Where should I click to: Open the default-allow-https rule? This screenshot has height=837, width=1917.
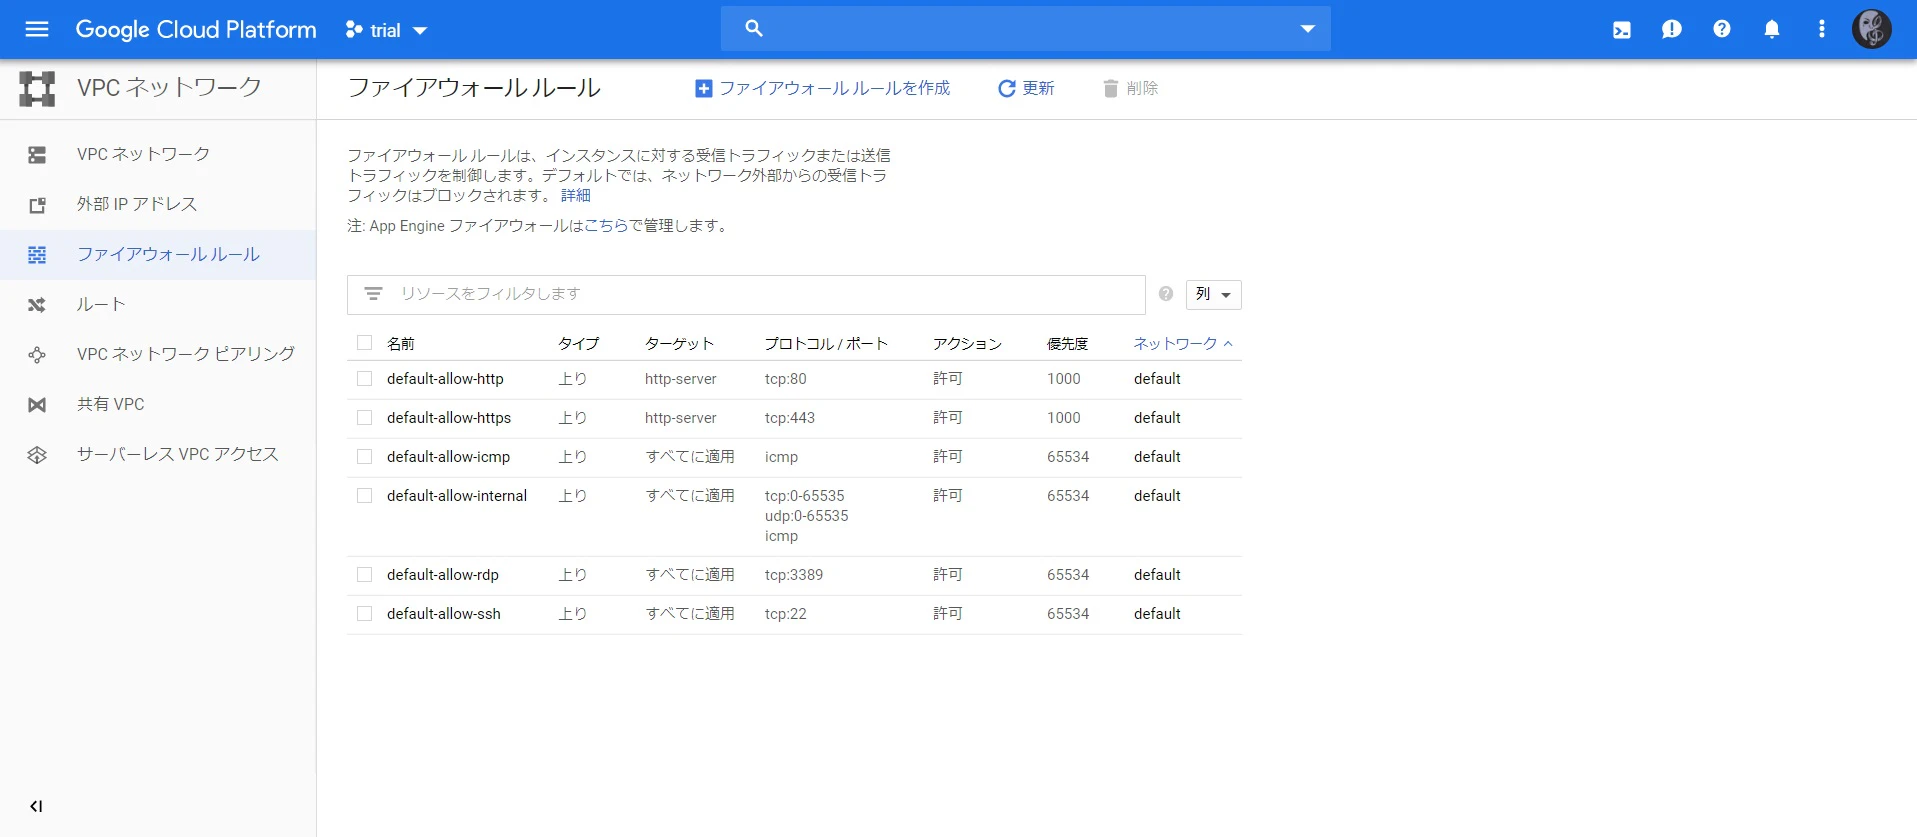tap(449, 418)
